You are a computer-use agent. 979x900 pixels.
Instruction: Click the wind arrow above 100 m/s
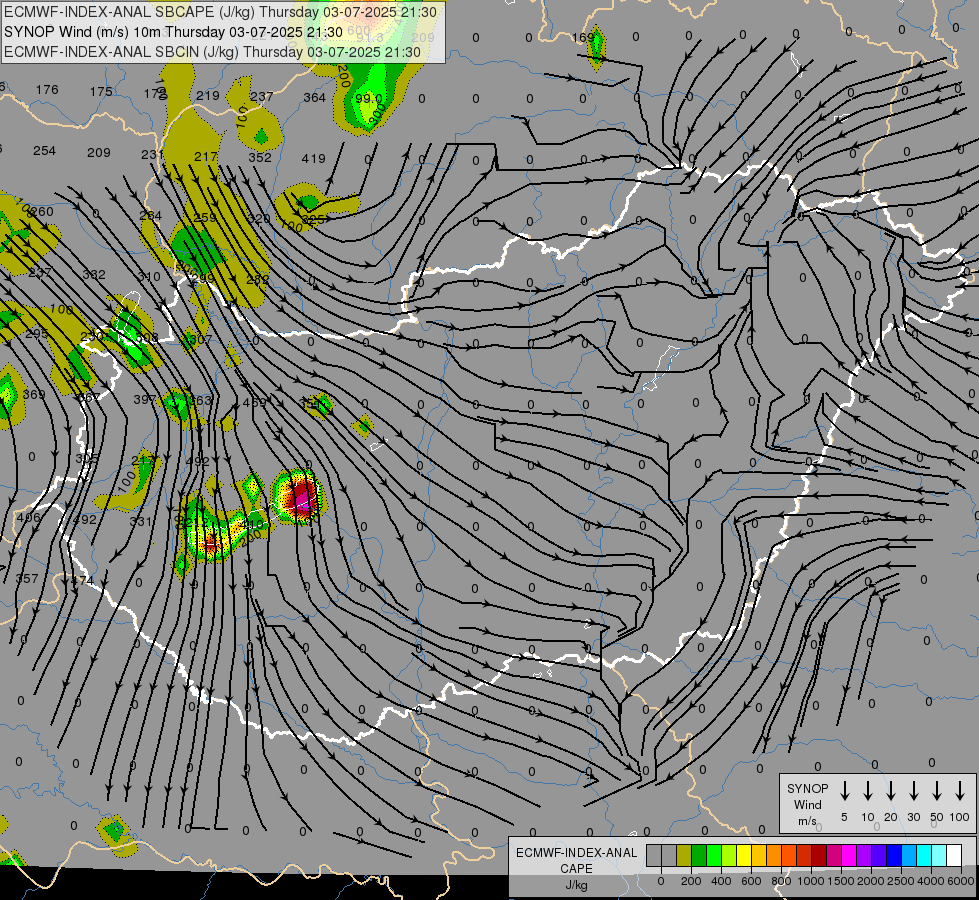point(960,790)
